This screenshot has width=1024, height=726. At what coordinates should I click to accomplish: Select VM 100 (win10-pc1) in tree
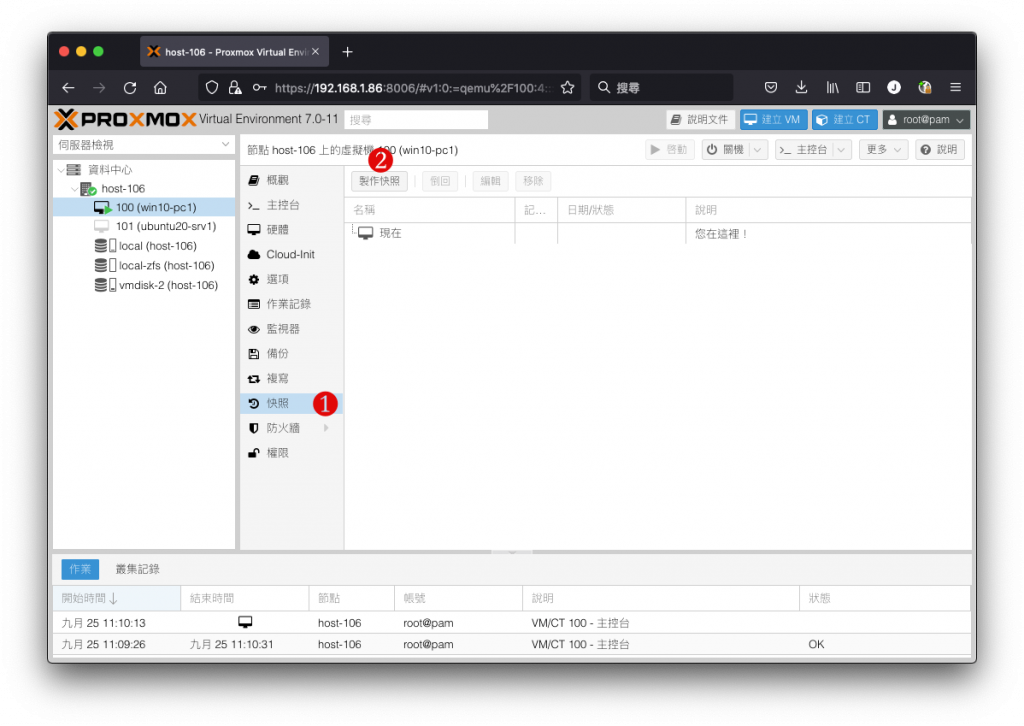144,208
